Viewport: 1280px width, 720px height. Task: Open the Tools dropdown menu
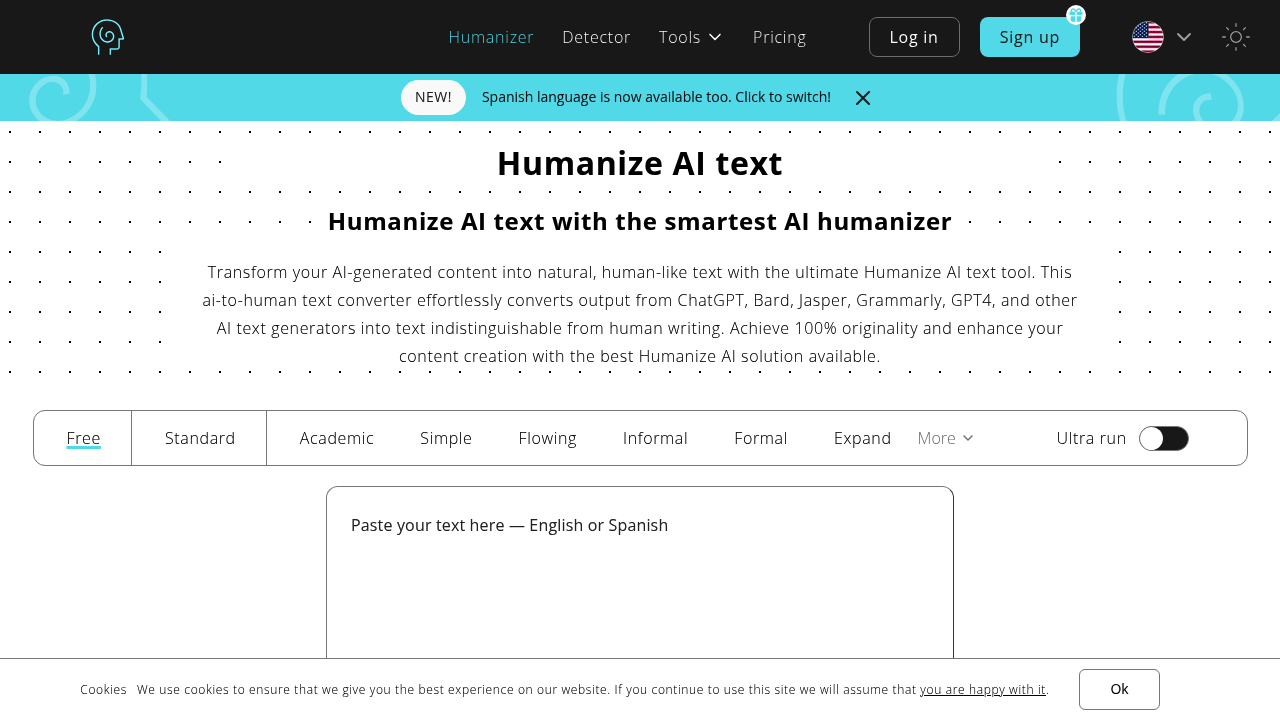coord(690,37)
